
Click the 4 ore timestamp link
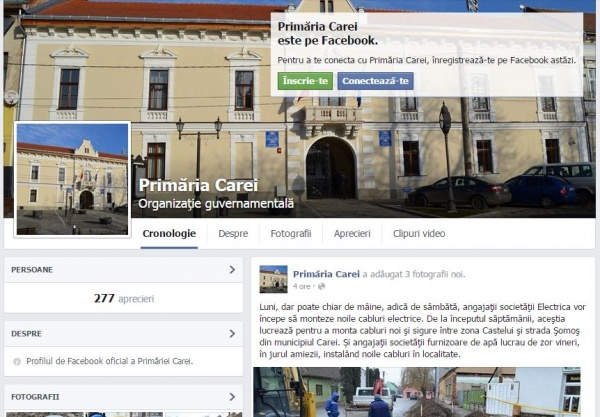tap(302, 286)
